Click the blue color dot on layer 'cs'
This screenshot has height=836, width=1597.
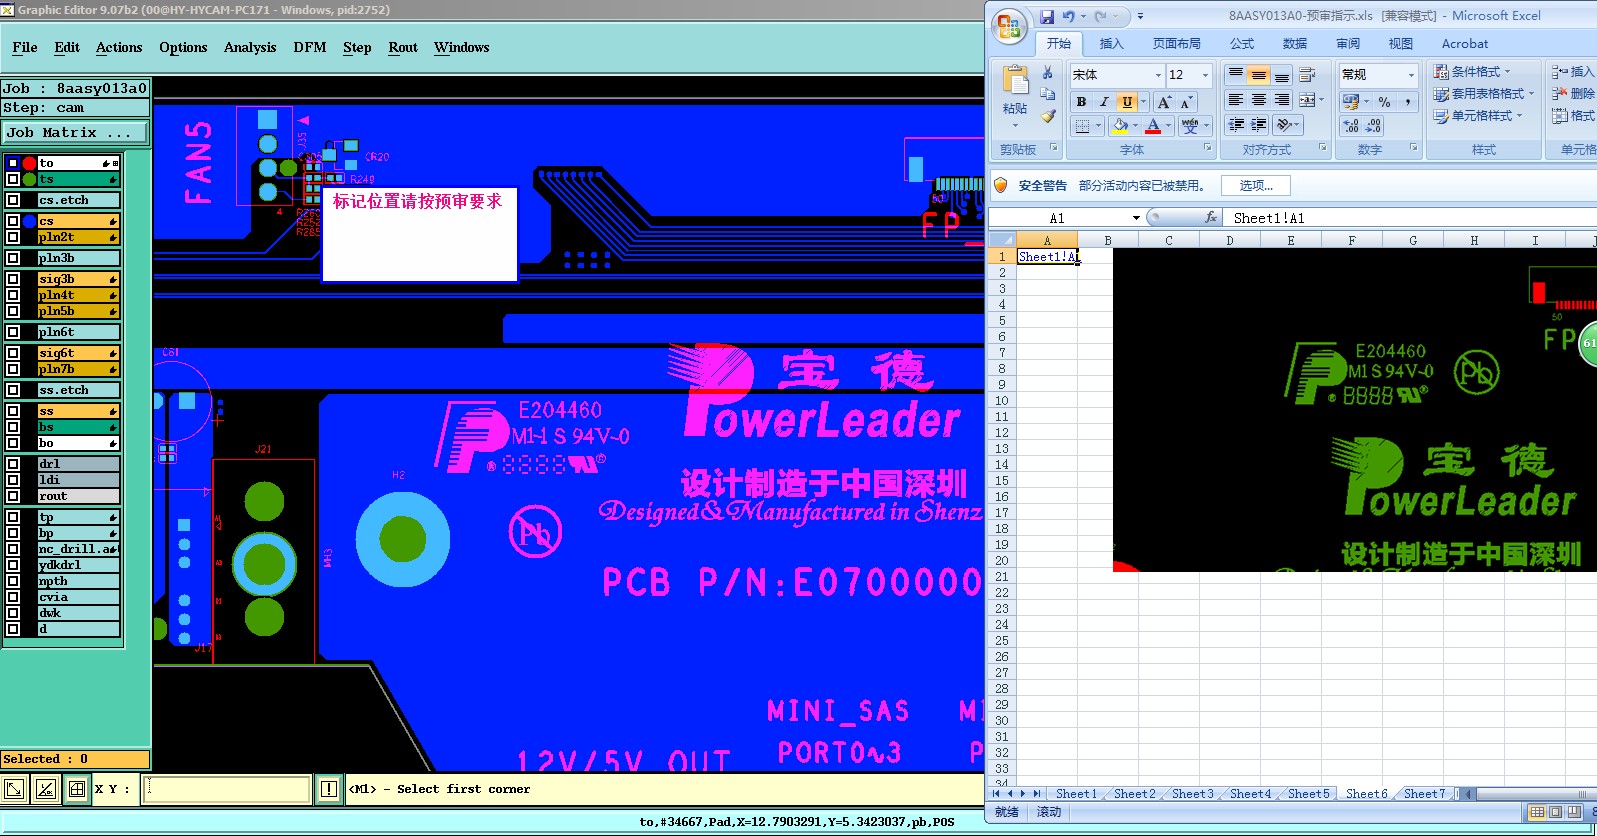point(30,221)
